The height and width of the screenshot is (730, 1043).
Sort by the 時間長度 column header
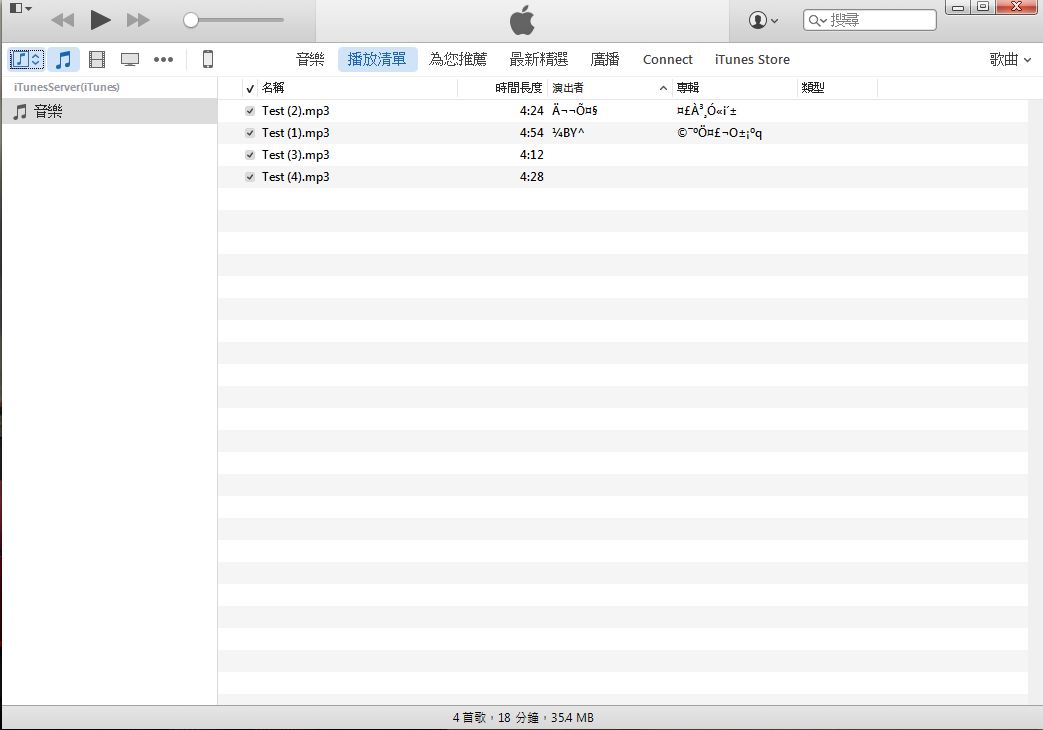coord(503,88)
